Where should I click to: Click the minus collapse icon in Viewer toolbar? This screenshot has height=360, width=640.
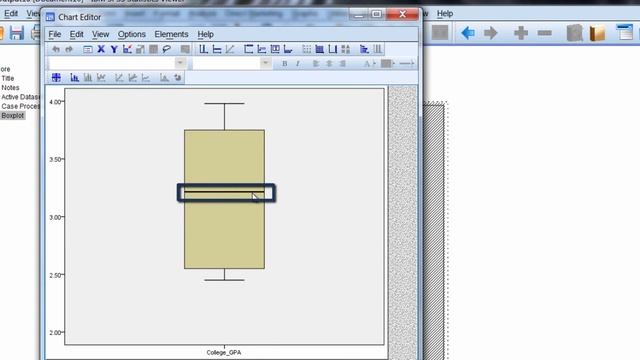coord(544,33)
